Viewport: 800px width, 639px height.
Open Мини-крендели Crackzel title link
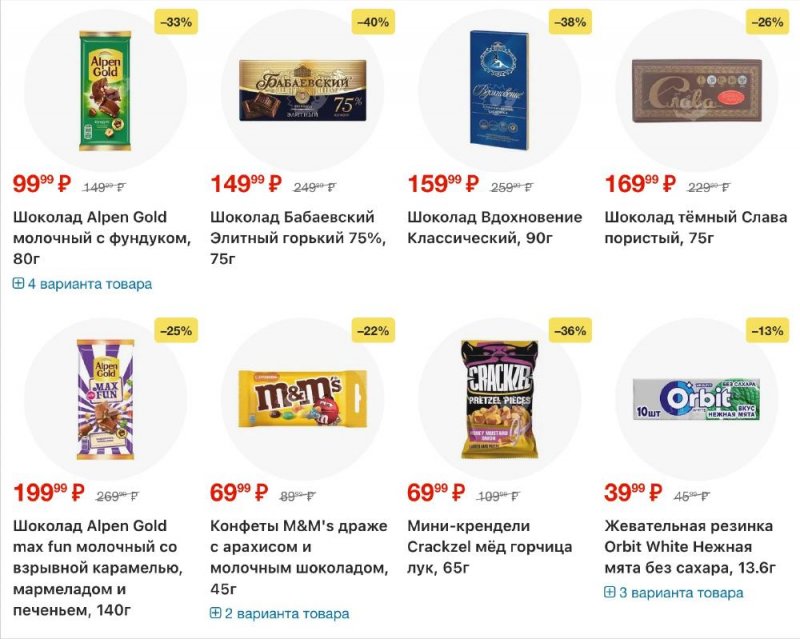click(x=489, y=547)
